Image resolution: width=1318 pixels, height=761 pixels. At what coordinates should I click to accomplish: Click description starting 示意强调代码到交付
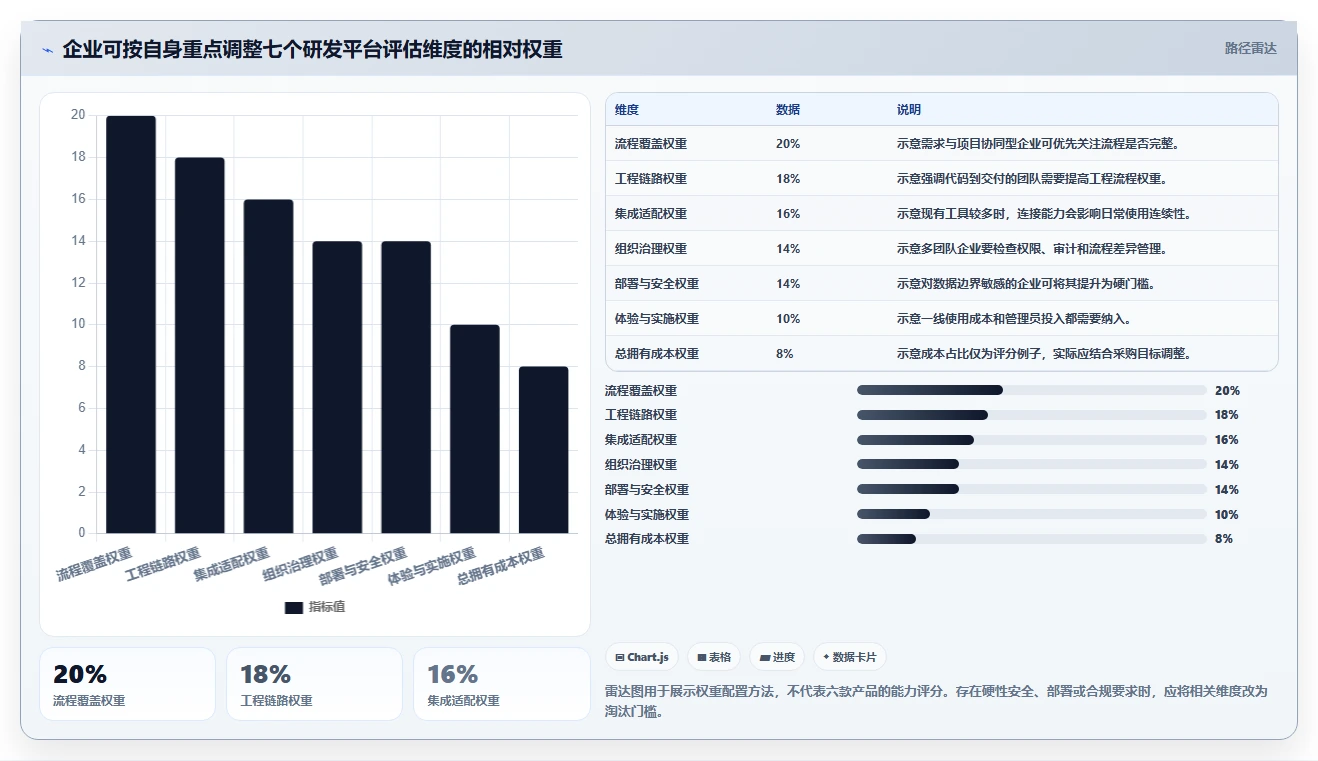pyautogui.click(x=1032, y=178)
